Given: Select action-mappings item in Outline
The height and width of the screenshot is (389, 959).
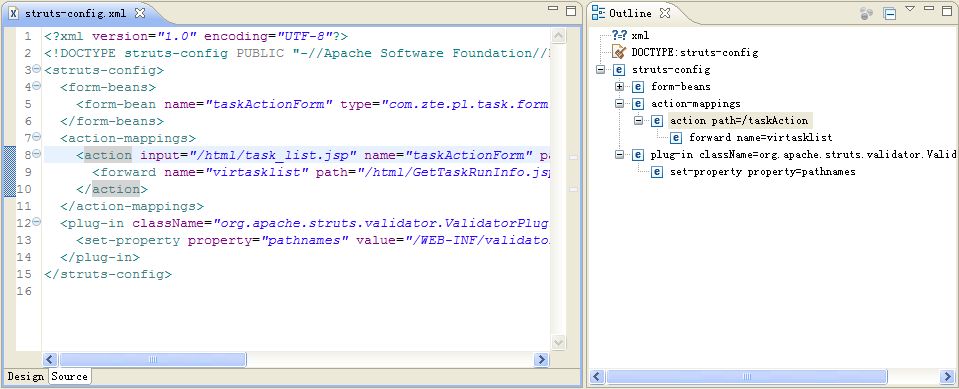Looking at the screenshot, I should [x=695, y=104].
